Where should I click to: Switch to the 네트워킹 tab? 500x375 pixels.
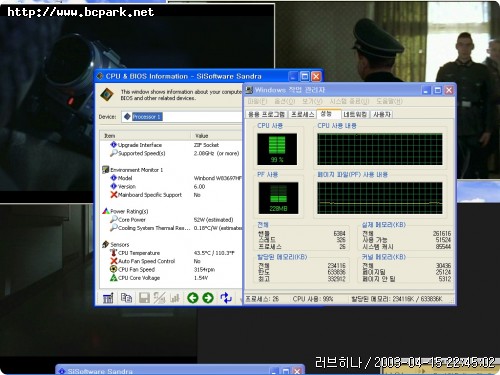355,114
